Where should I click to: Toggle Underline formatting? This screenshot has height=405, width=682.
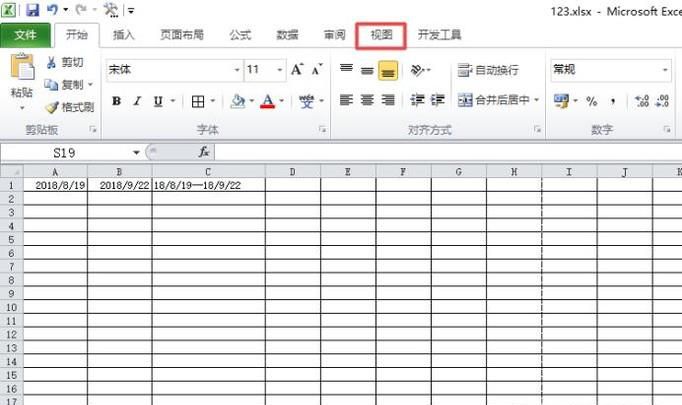point(158,101)
